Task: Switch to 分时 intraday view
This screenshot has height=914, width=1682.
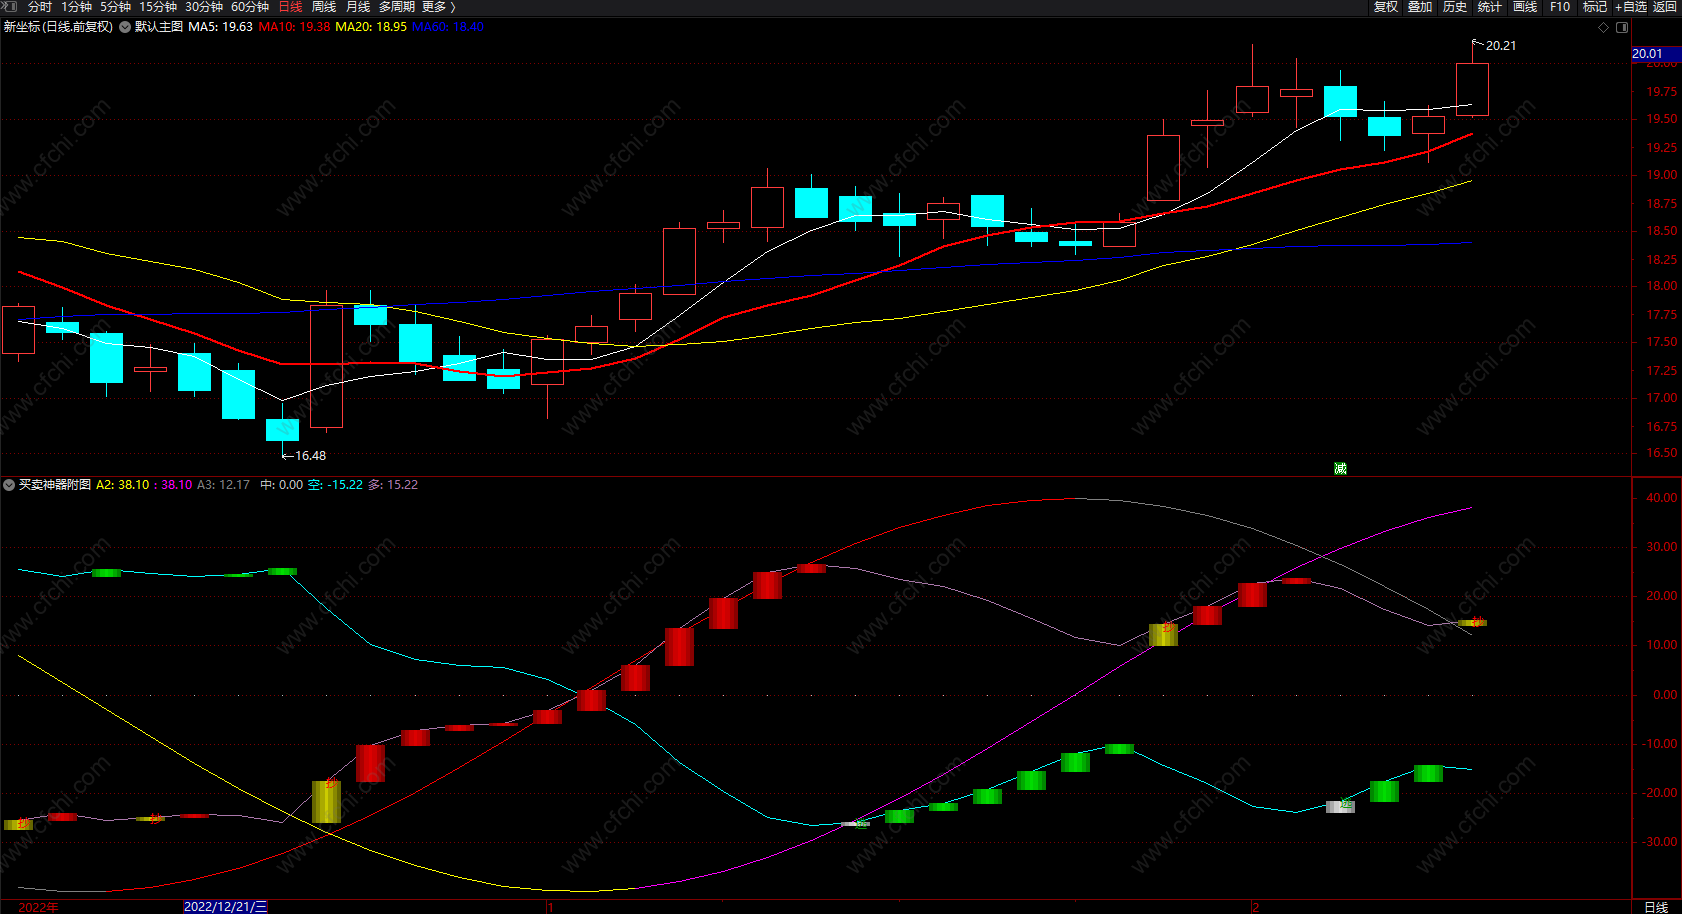Action: tap(40, 7)
